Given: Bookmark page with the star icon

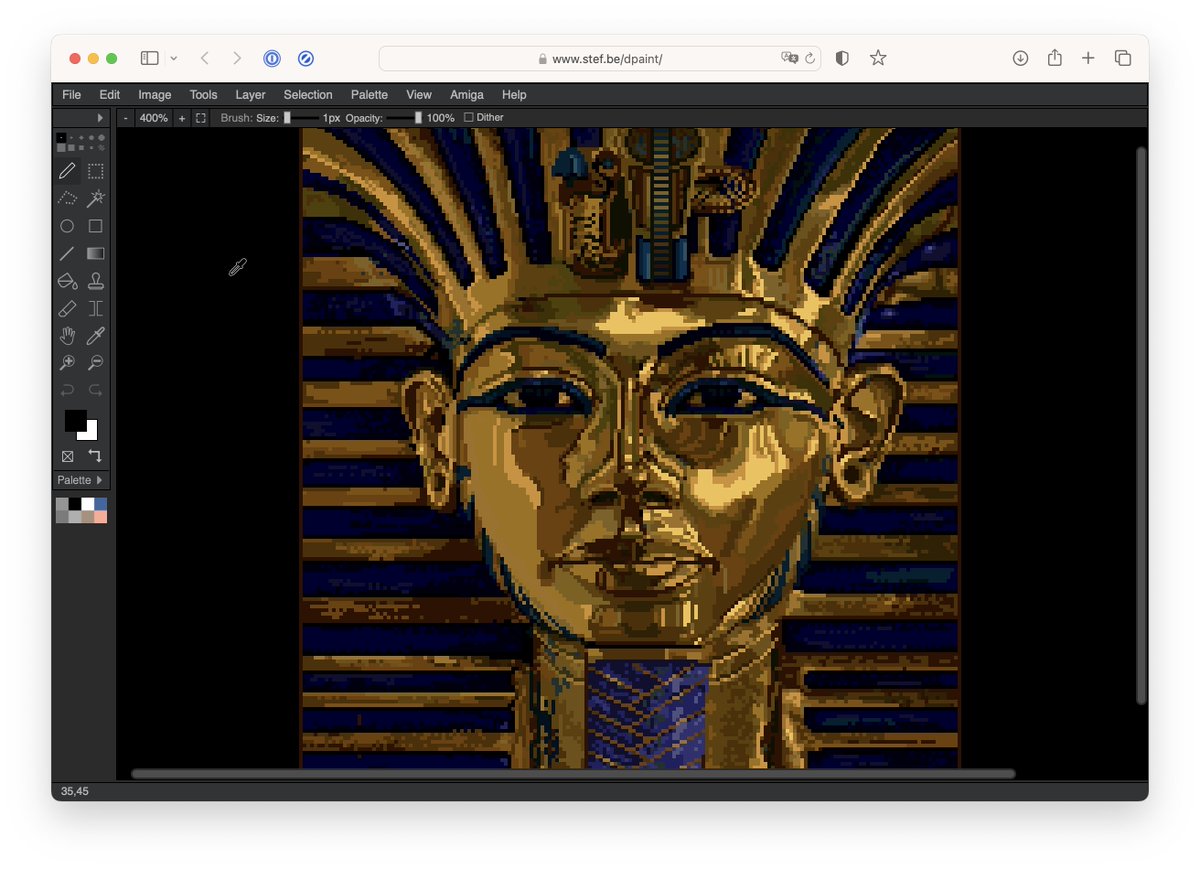Looking at the screenshot, I should 878,58.
